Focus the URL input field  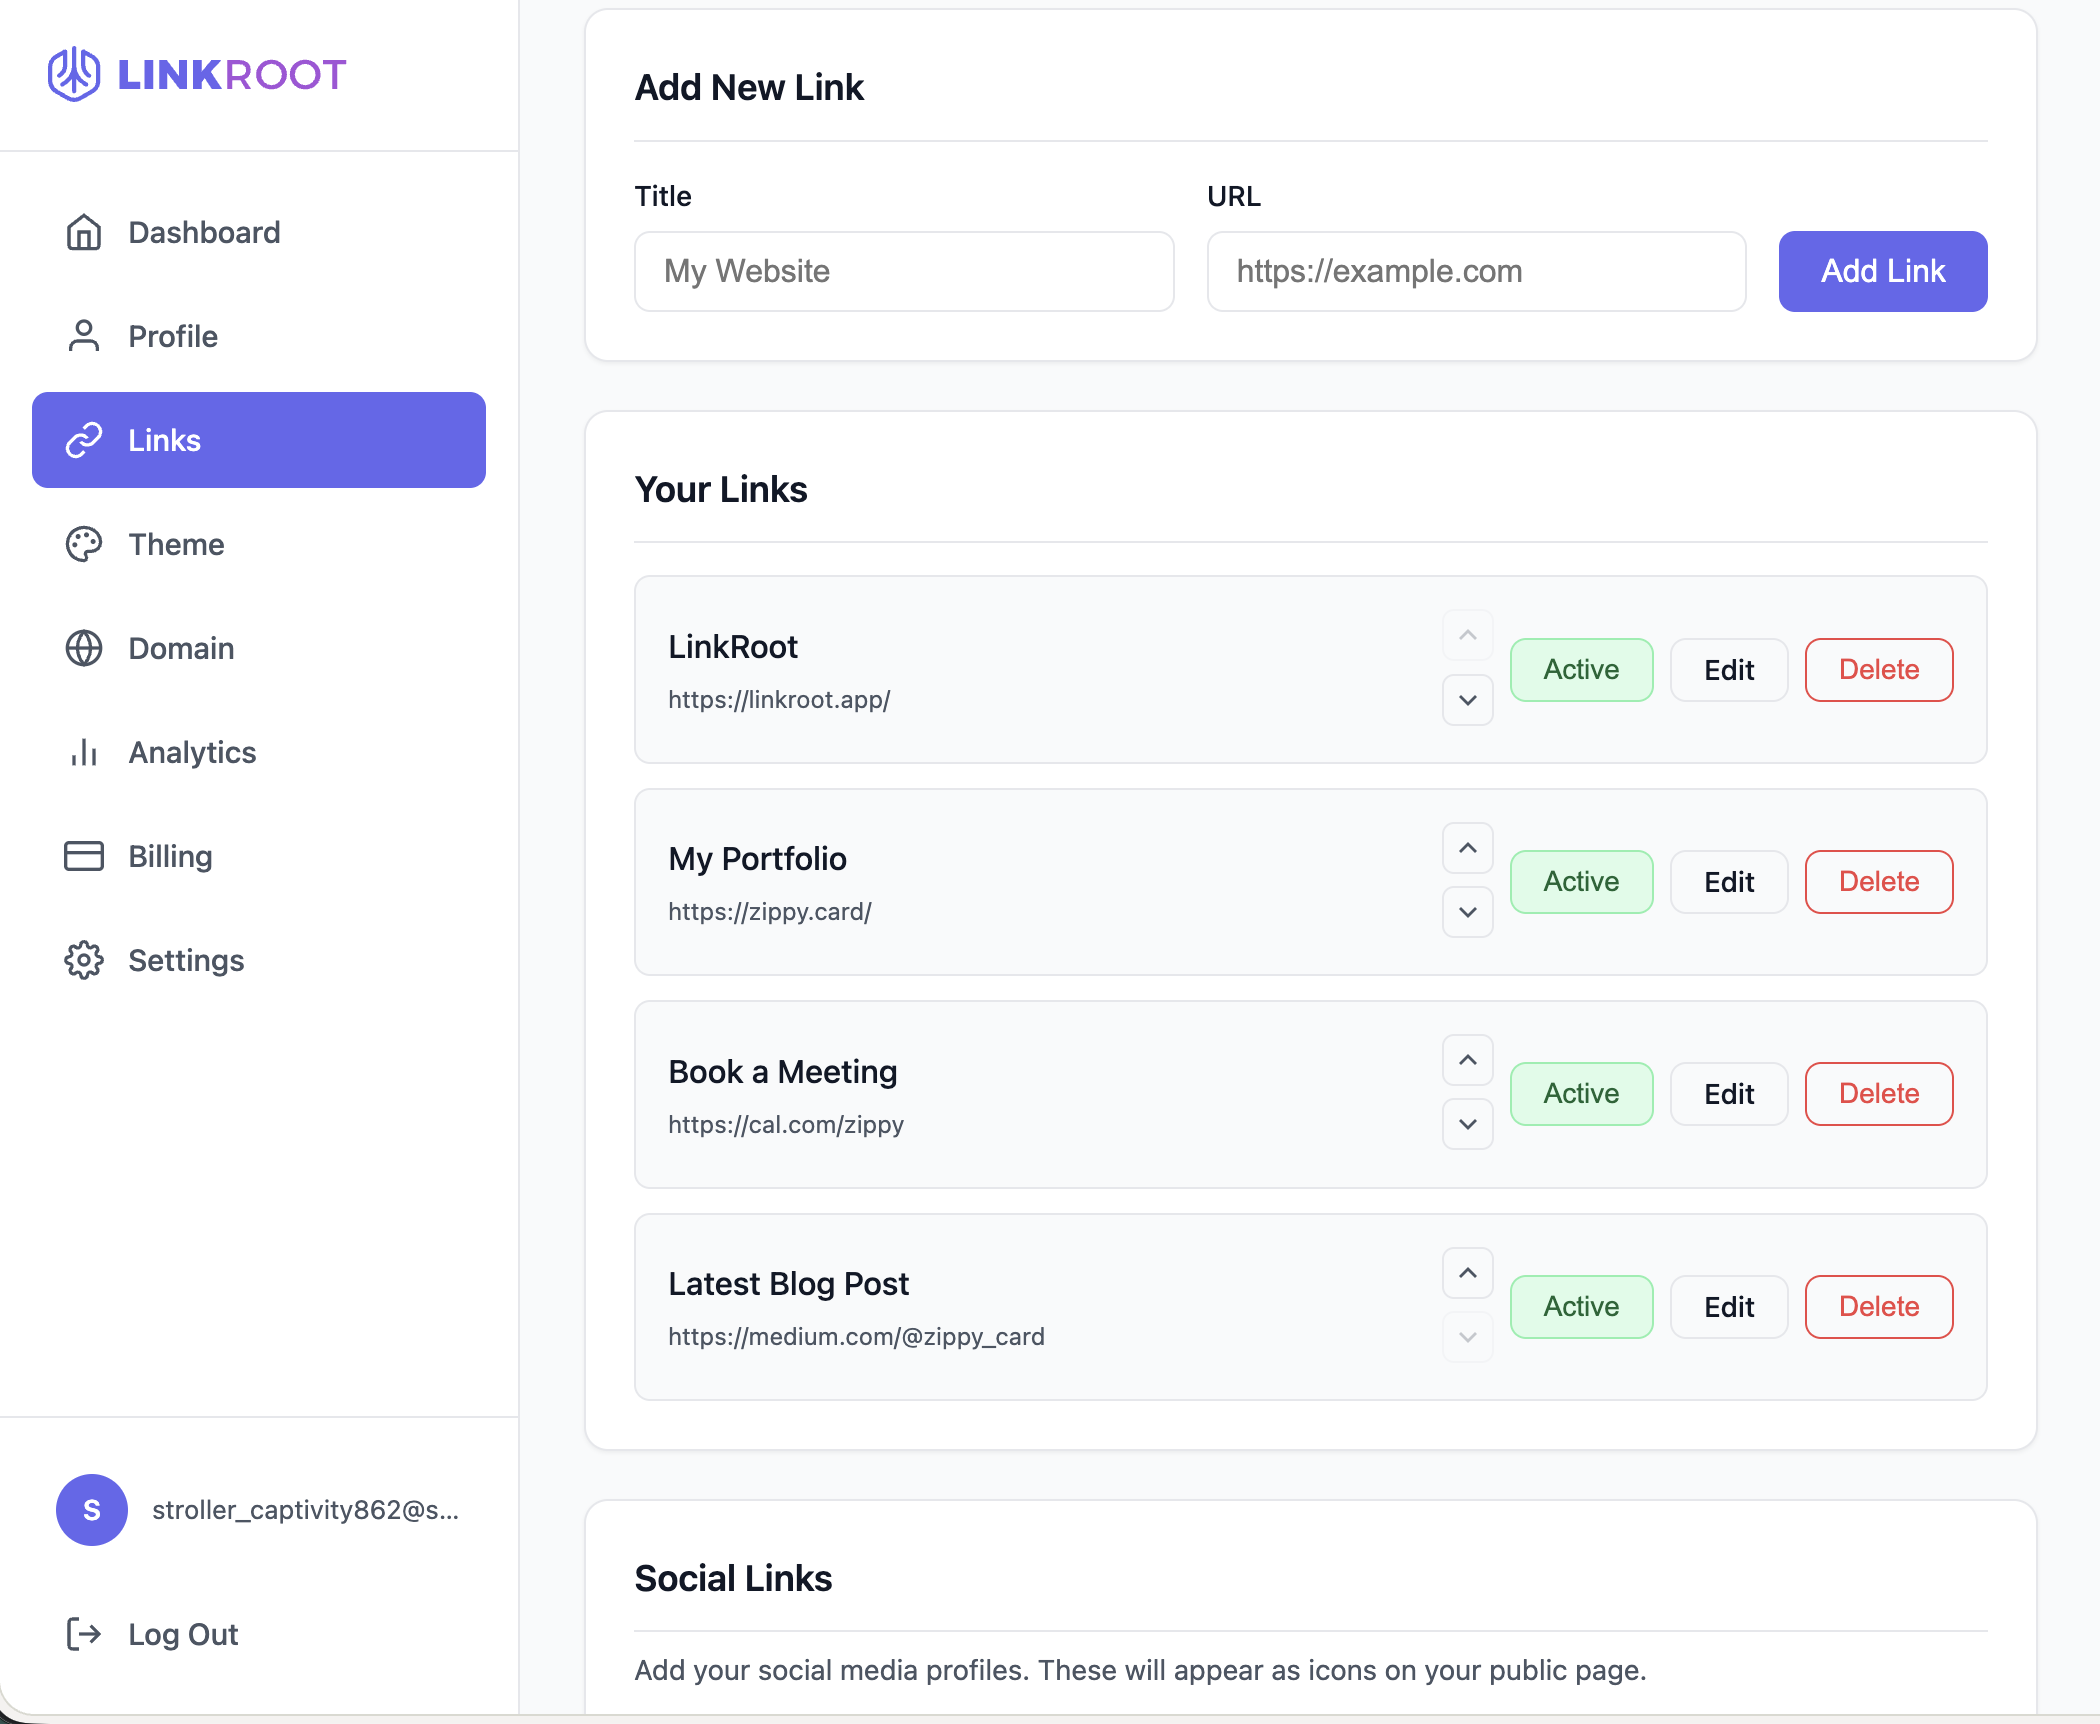click(1476, 271)
